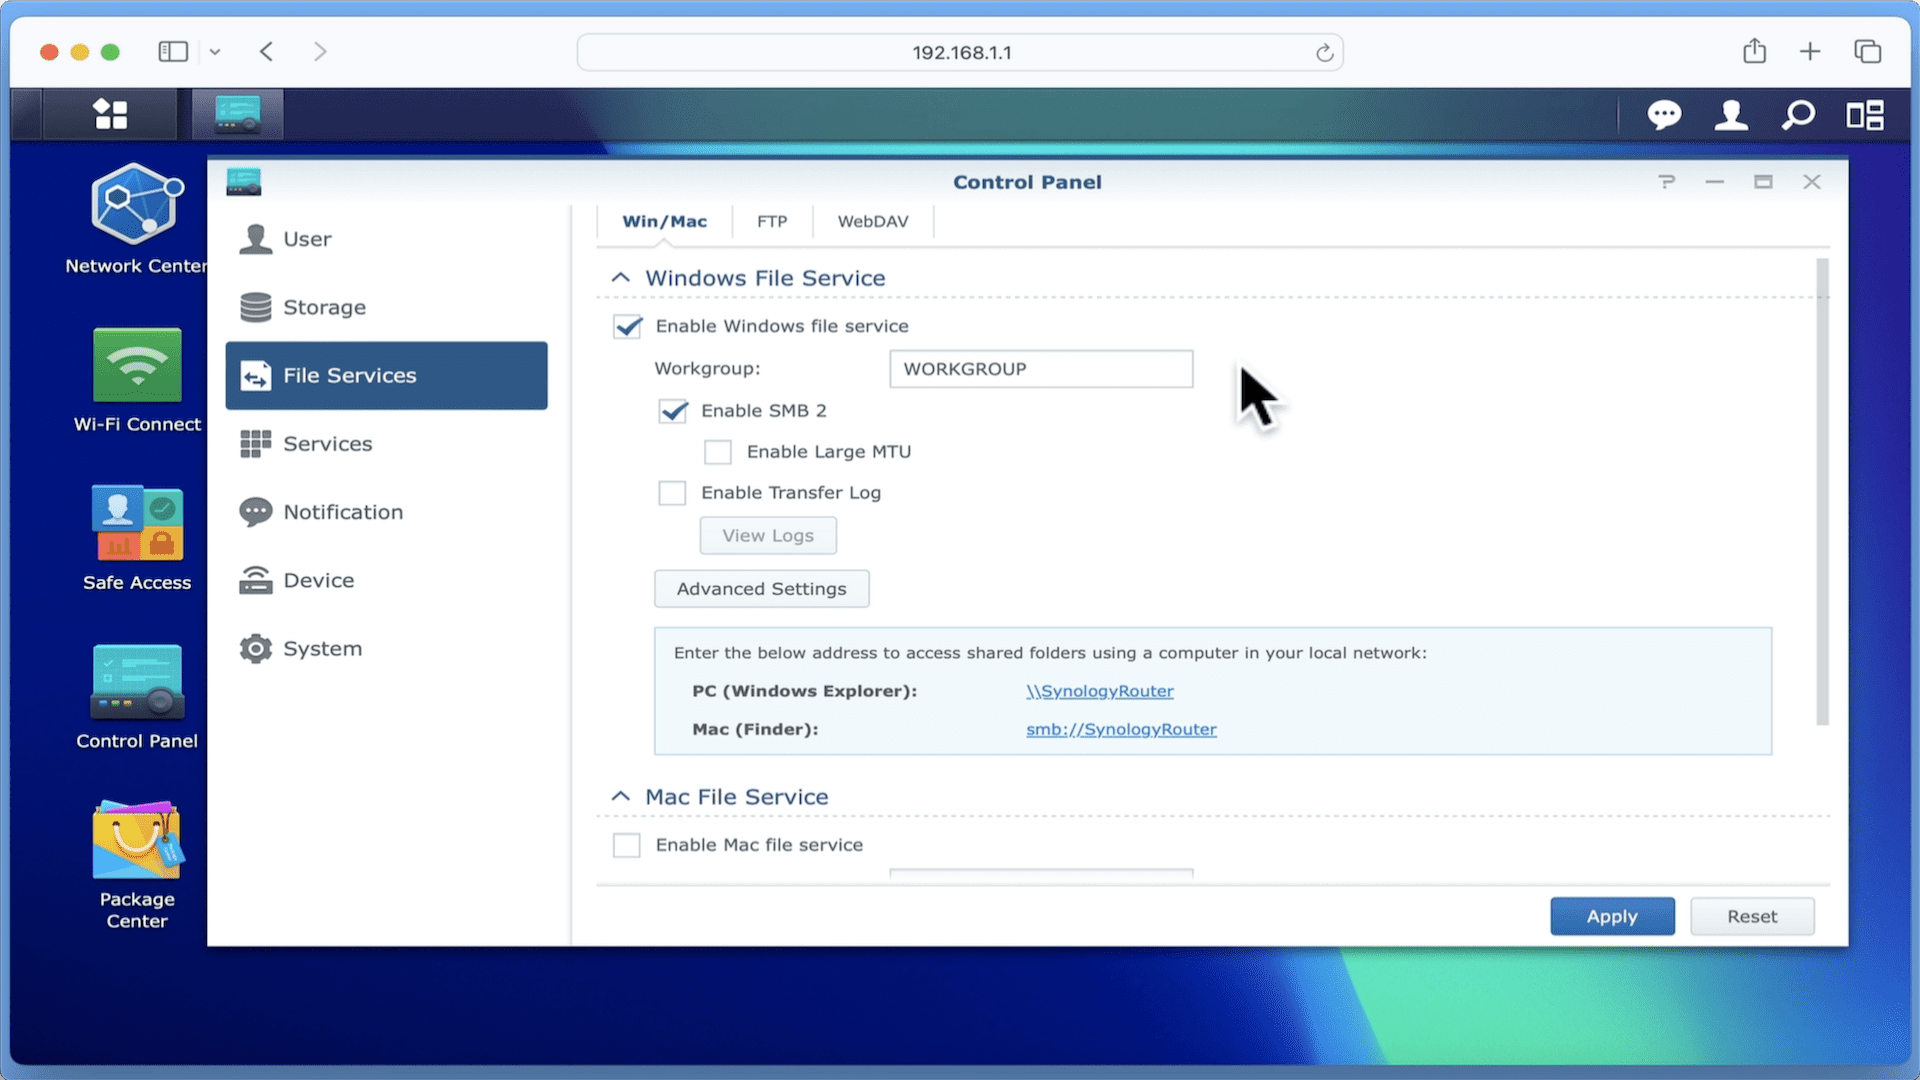Open the widgets pilot view icon
This screenshot has height=1080, width=1920.
(x=1865, y=115)
